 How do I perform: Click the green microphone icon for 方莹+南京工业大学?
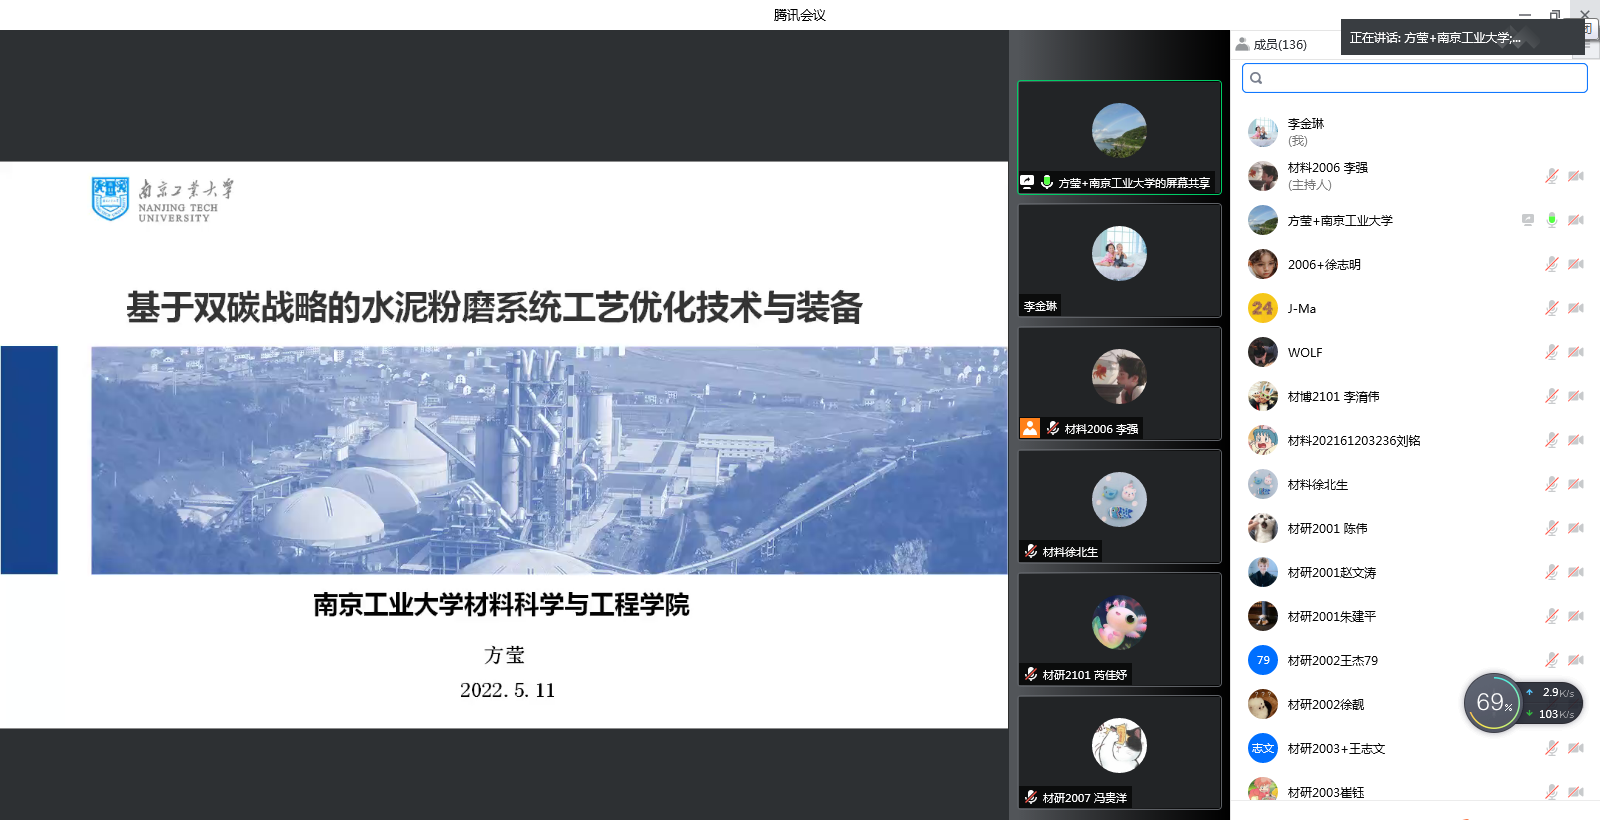coord(1551,220)
